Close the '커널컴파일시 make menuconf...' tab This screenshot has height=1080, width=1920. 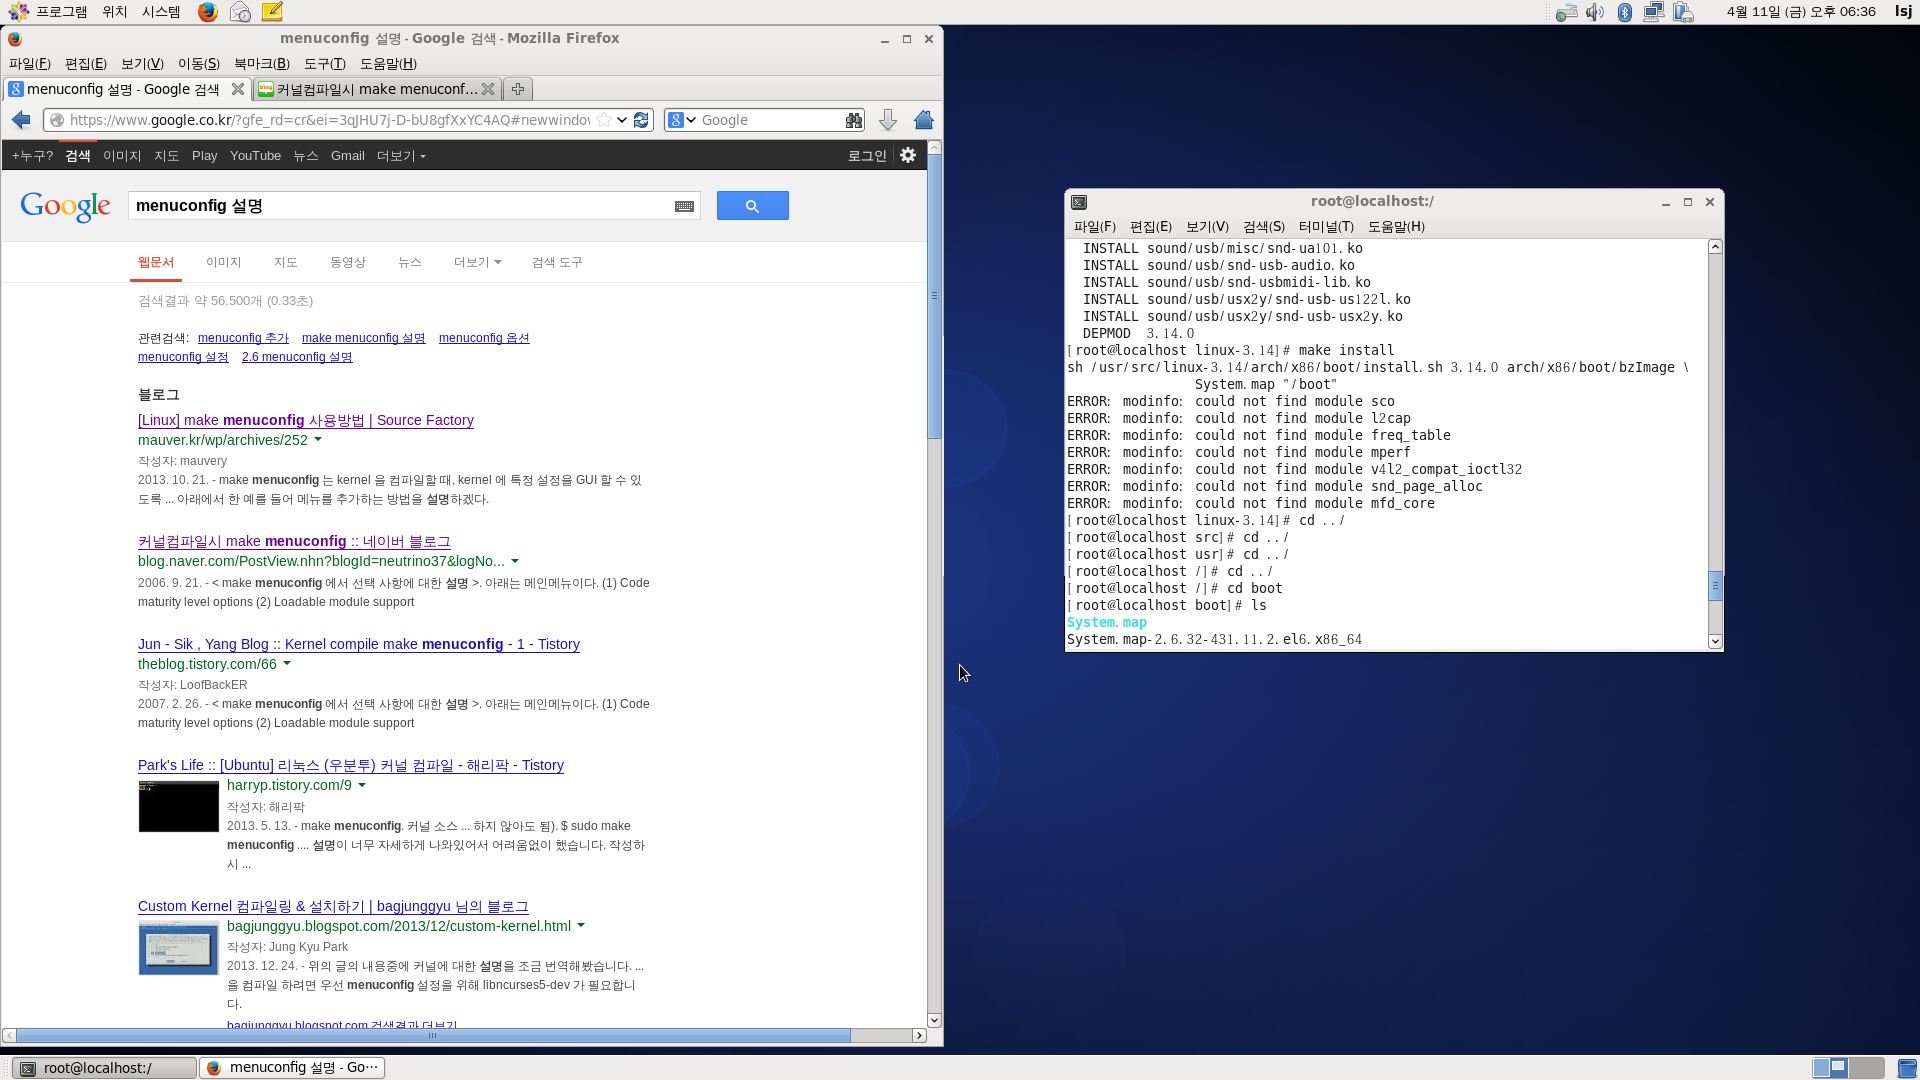coord(488,89)
